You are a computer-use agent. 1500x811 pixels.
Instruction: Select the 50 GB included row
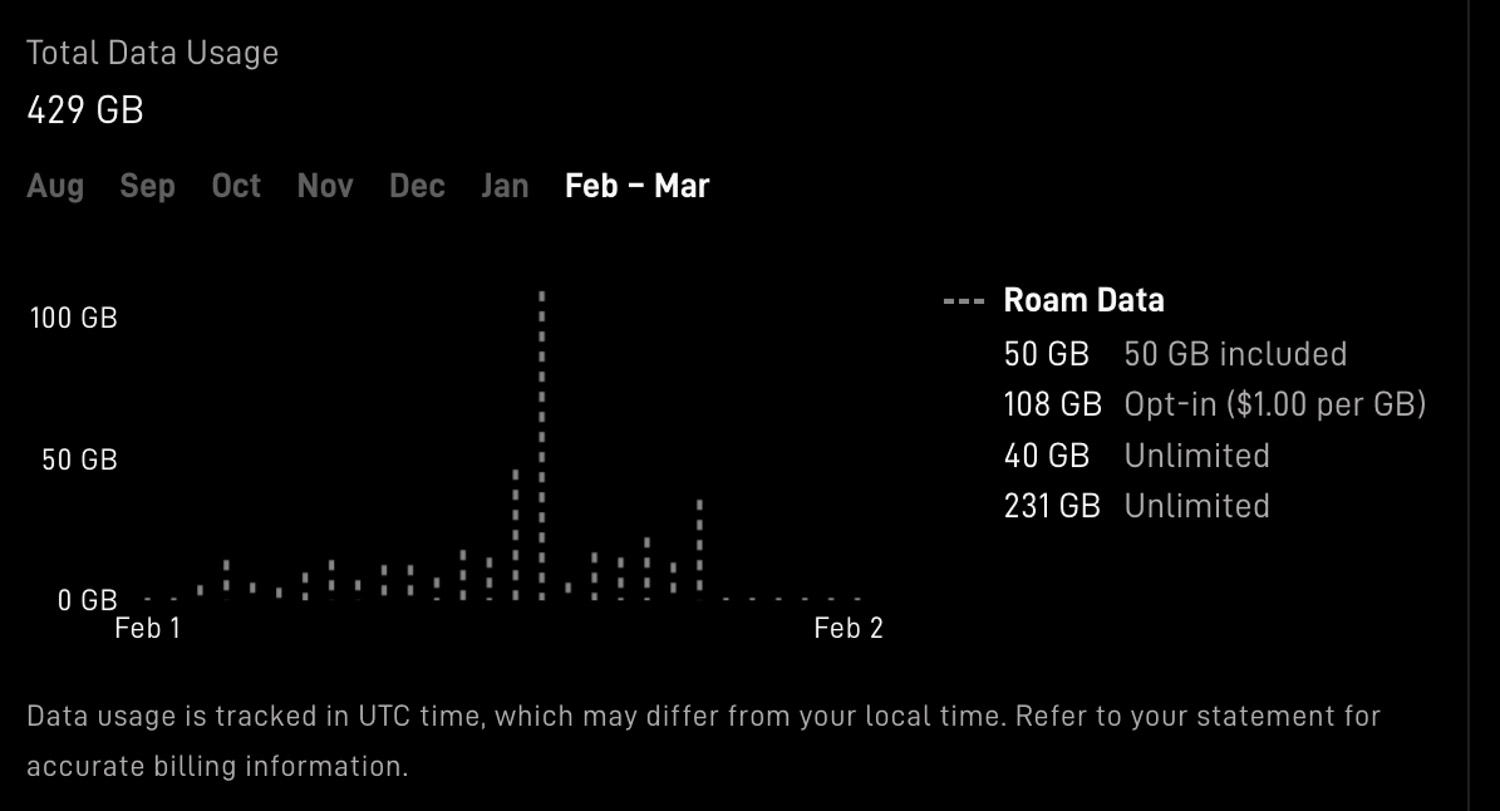click(1175, 354)
